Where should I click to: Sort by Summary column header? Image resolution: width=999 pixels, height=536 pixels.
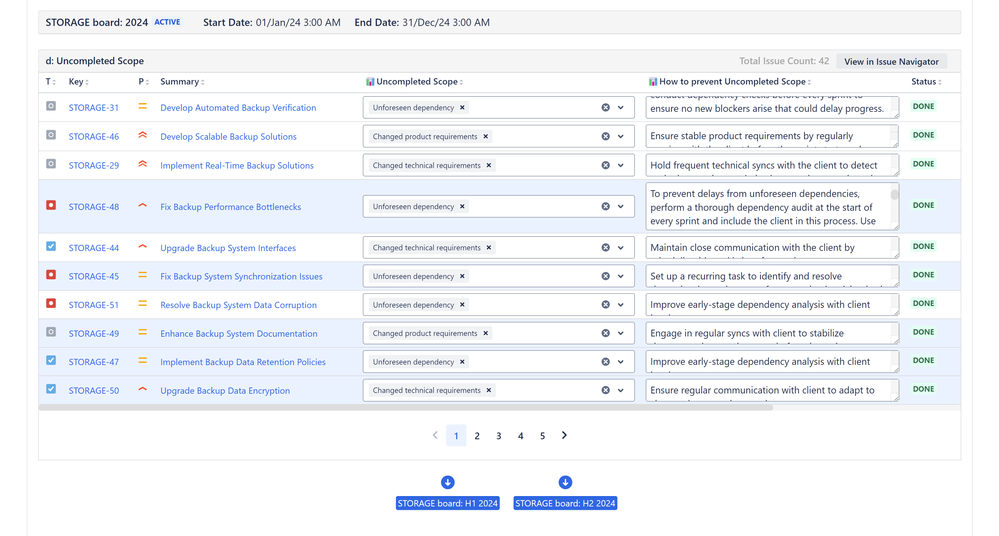[182, 82]
